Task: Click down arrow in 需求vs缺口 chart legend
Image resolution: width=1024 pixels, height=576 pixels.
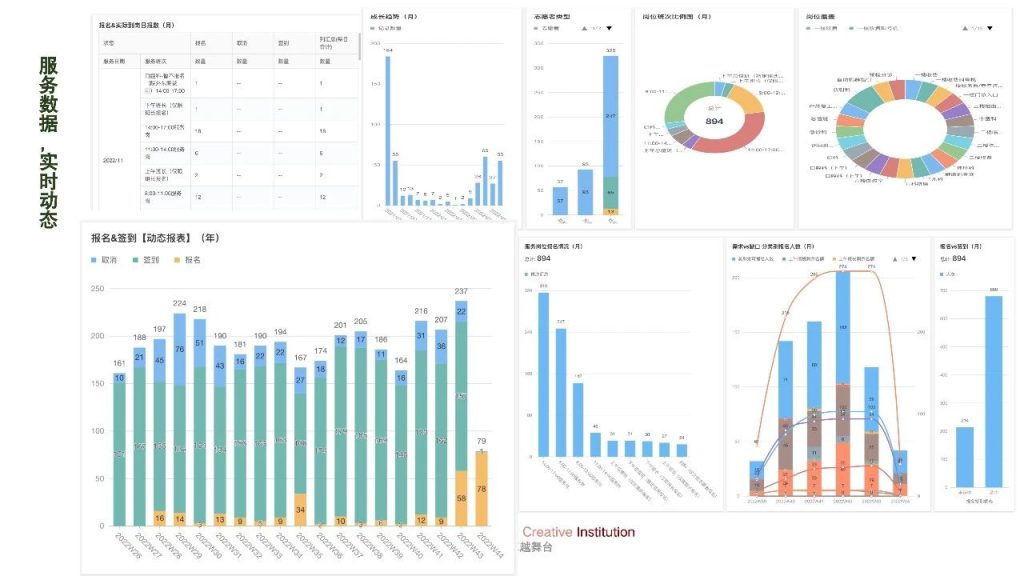Action: pos(914,259)
